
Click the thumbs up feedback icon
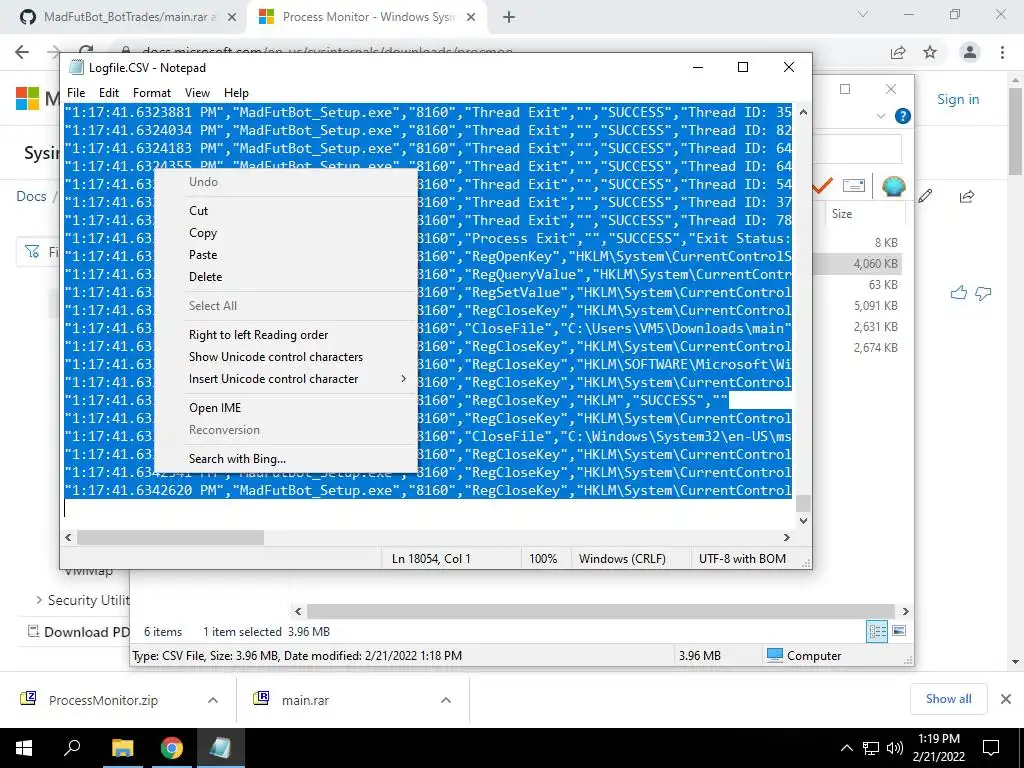tap(959, 293)
